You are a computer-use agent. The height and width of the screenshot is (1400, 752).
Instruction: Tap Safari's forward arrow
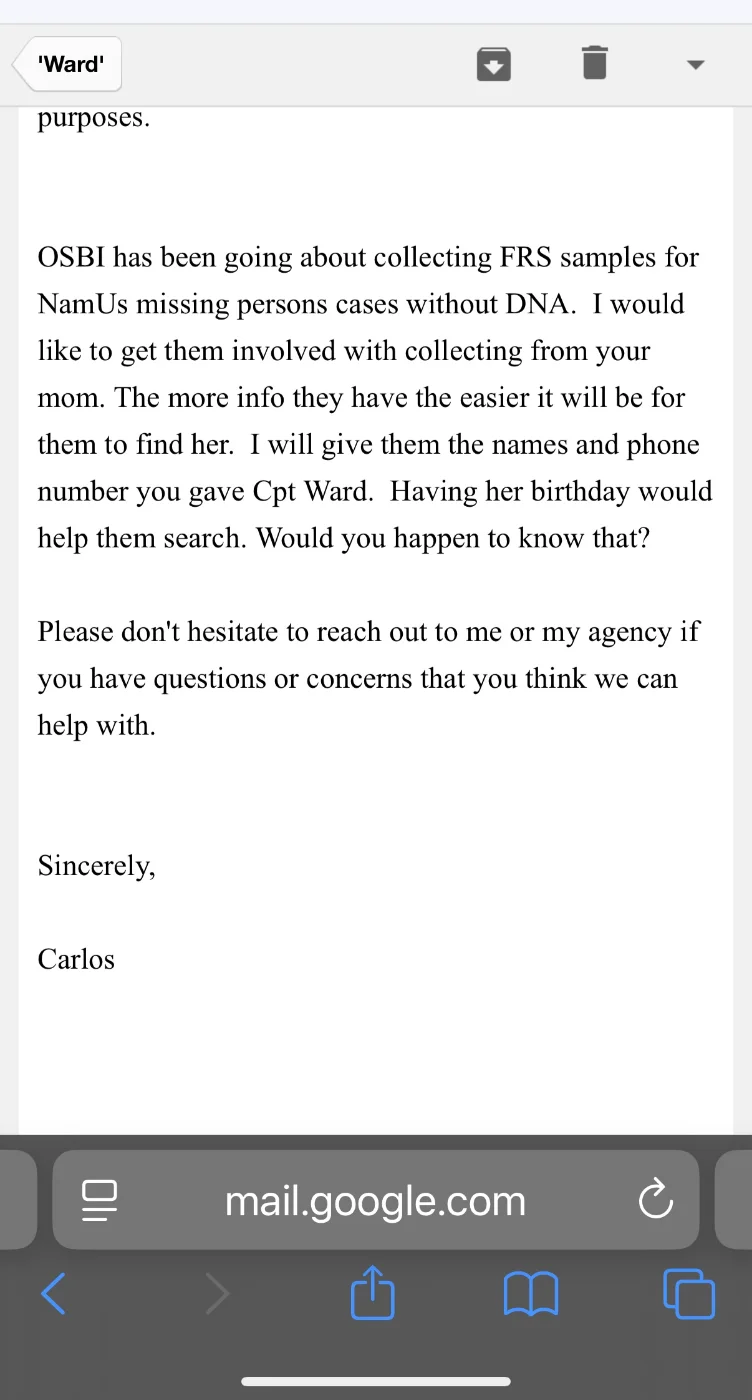pyautogui.click(x=216, y=1294)
